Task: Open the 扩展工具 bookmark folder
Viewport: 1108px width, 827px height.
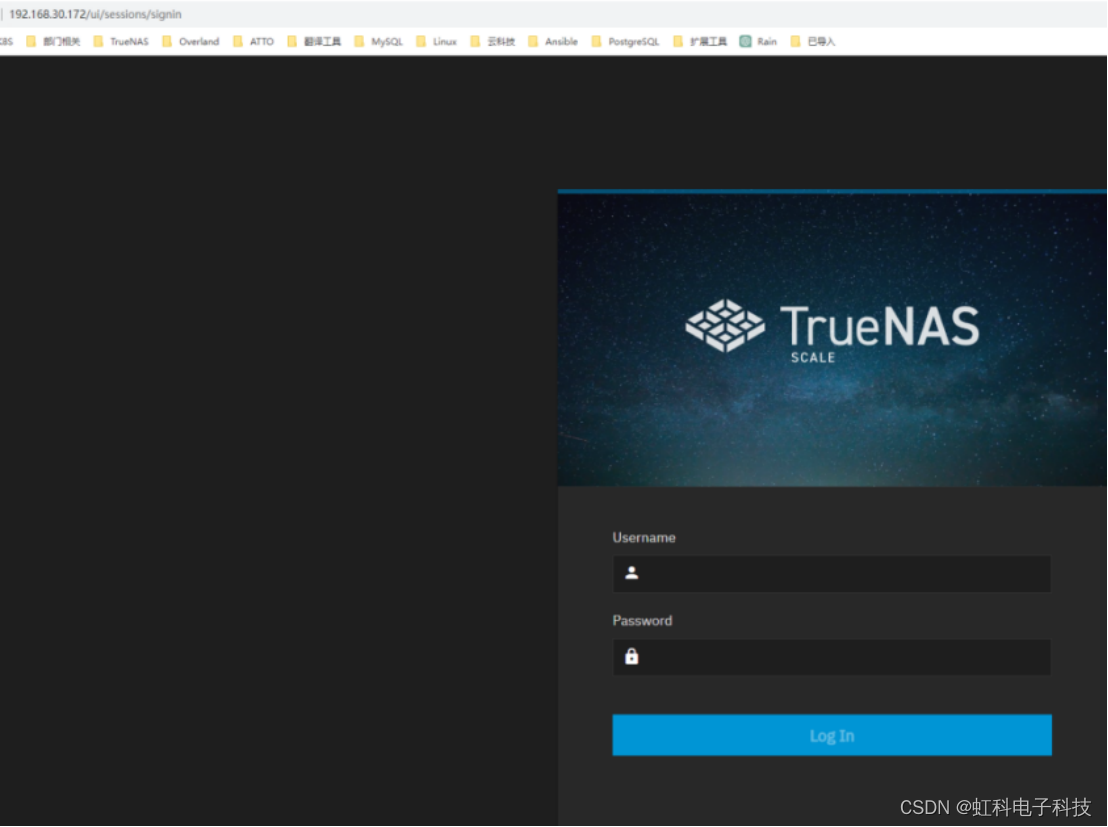Action: tap(700, 42)
